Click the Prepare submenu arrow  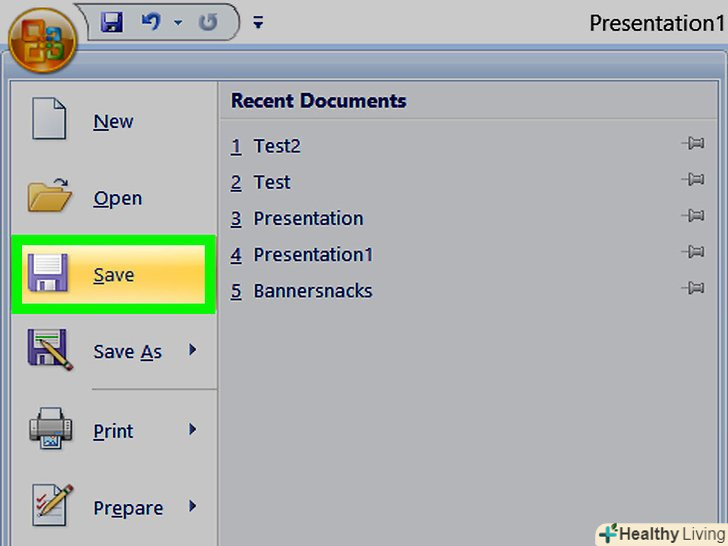tap(192, 506)
